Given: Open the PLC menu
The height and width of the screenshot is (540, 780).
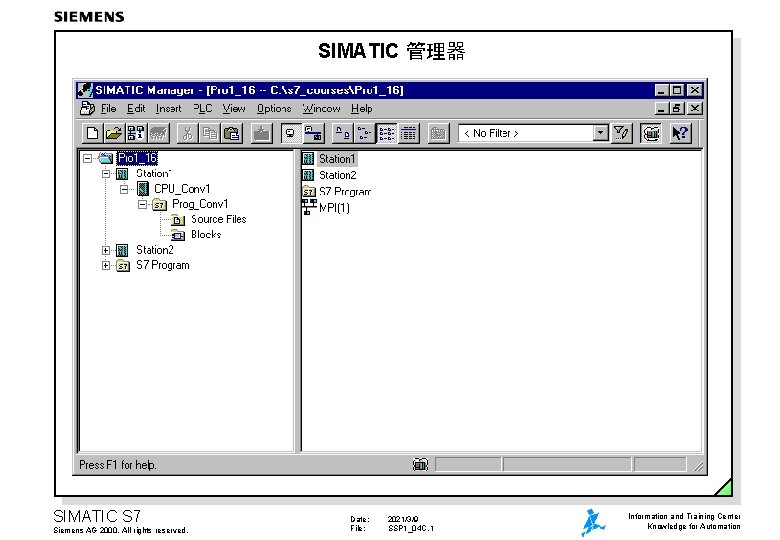Looking at the screenshot, I should [203, 108].
